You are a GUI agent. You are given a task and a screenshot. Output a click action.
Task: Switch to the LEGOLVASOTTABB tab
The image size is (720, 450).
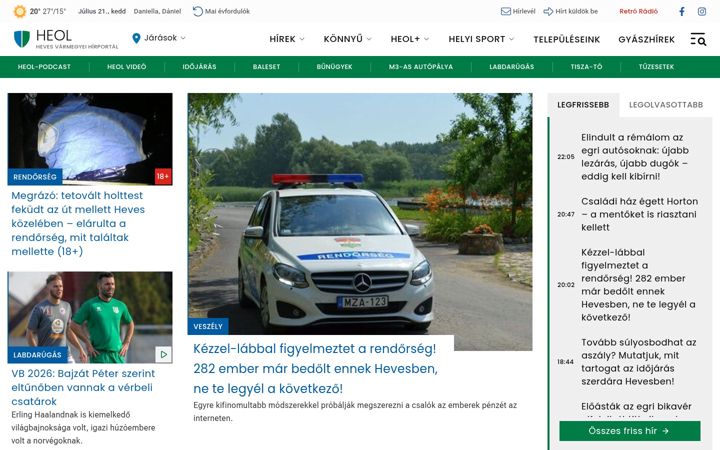coord(666,105)
